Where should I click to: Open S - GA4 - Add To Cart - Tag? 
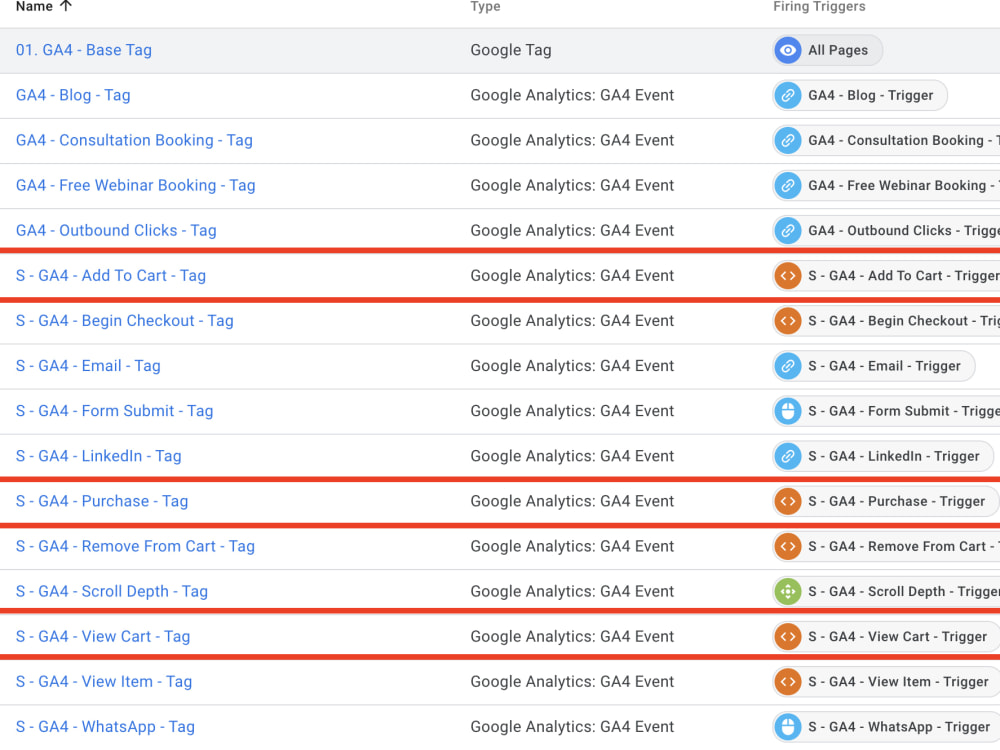tap(111, 276)
